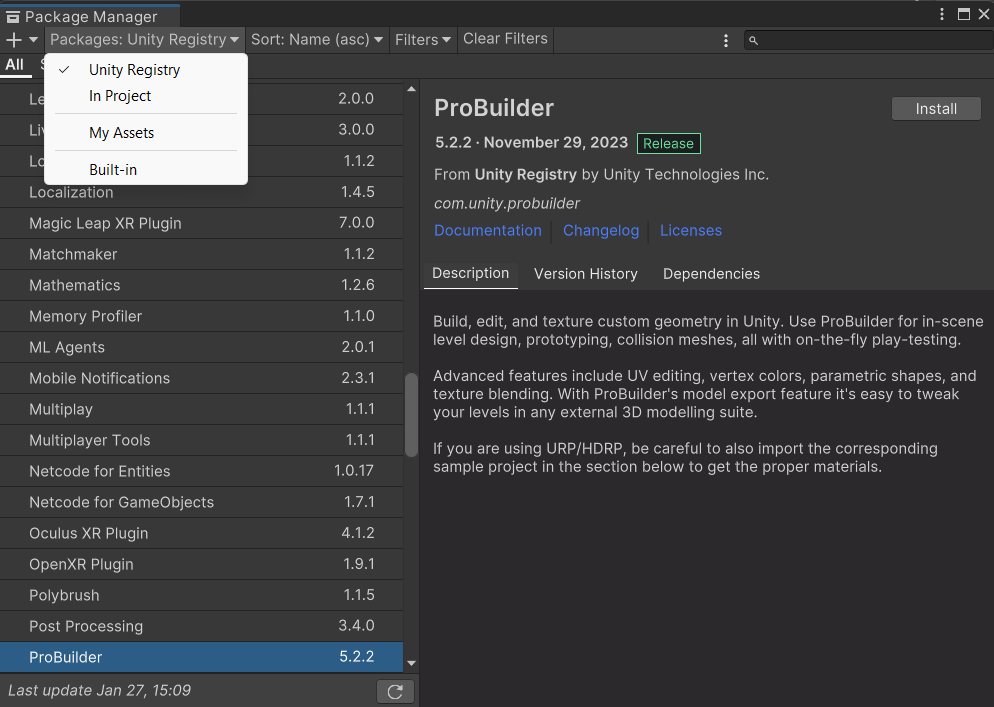
Task: Click the version 3.0.0 package row
Action: click(x=202, y=130)
